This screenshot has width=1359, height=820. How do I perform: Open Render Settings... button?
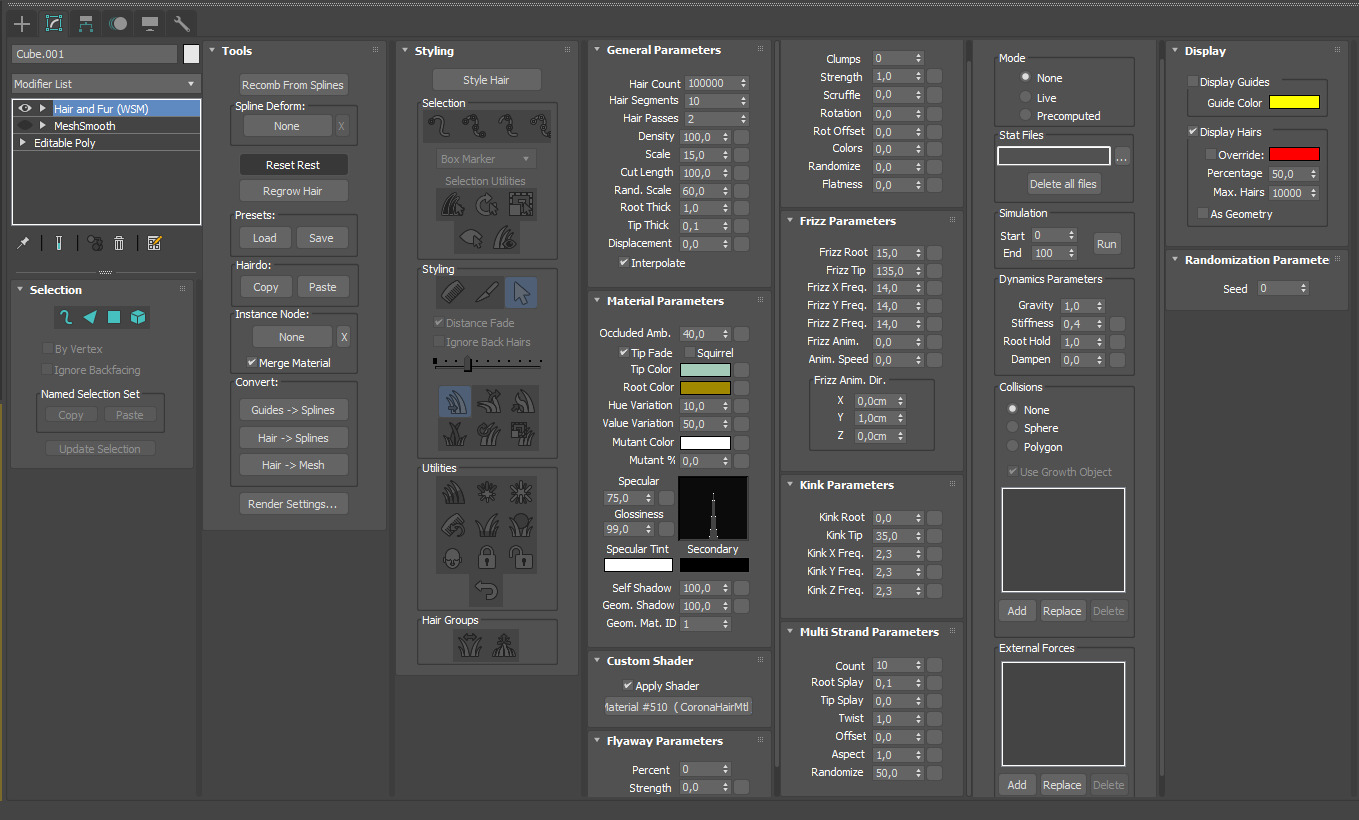pos(293,504)
